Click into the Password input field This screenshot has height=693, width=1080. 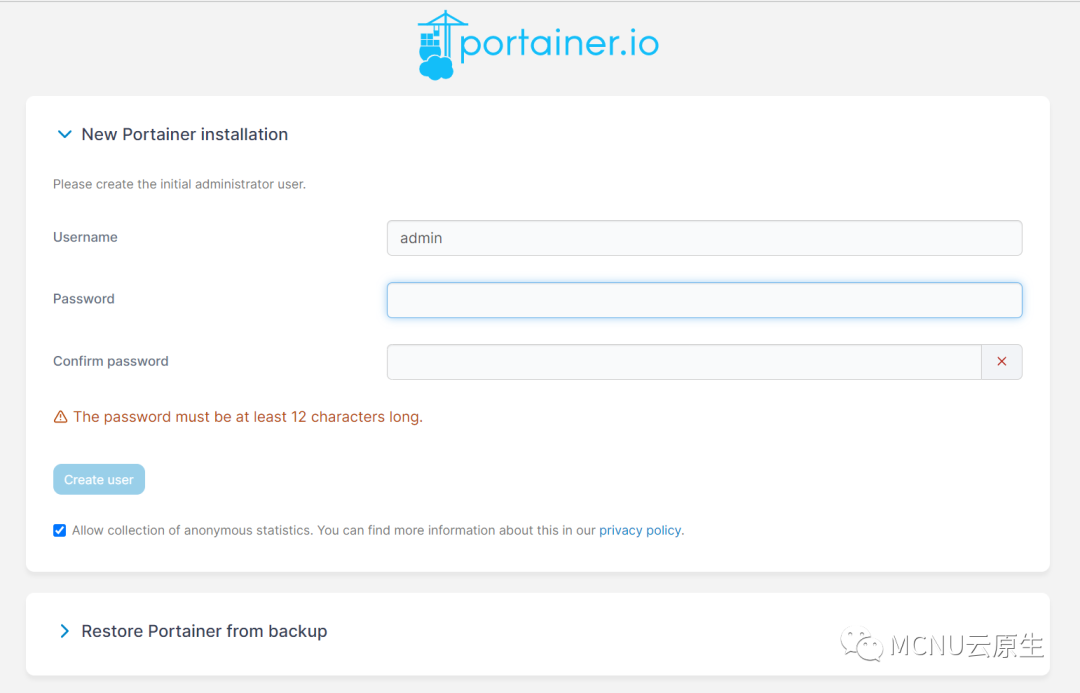pyautogui.click(x=704, y=300)
